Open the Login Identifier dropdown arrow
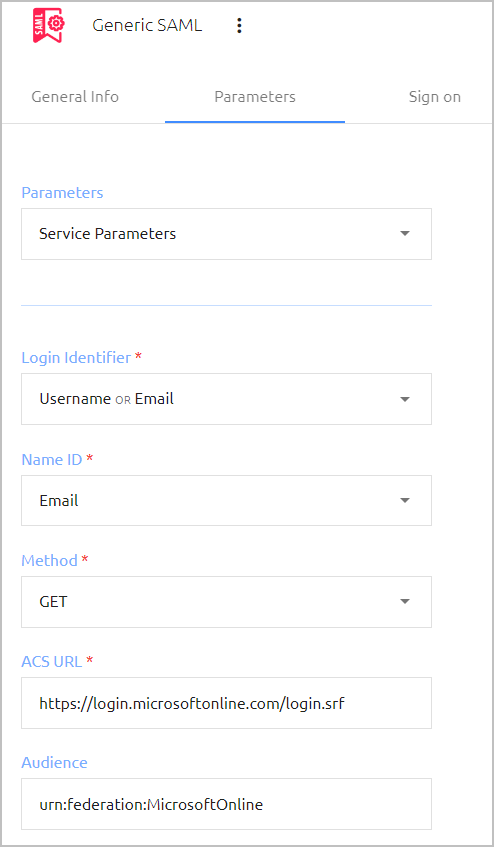This screenshot has width=494, height=847. coord(405,399)
